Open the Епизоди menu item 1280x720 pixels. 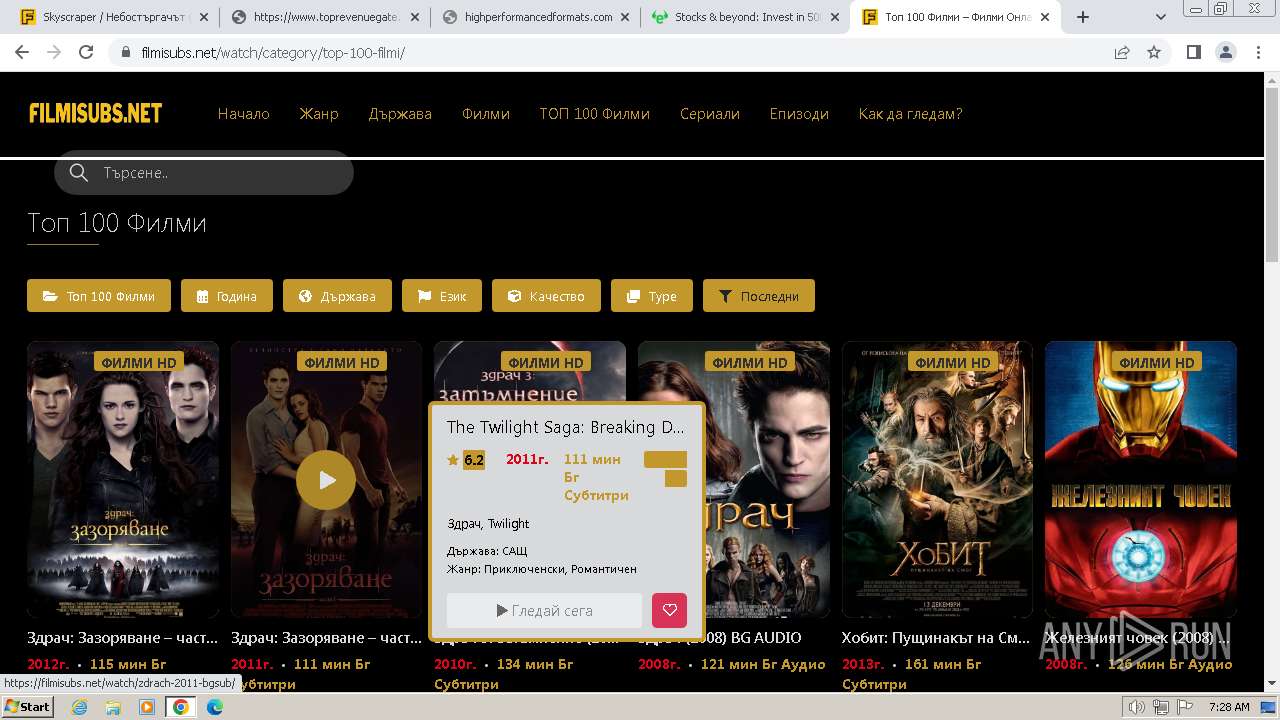[x=799, y=114]
